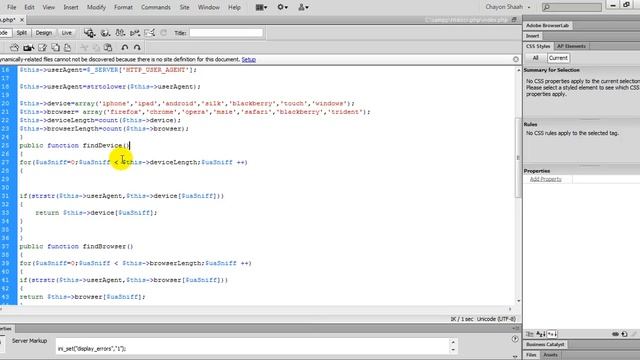Screen dimensions: 640x360
Task: Open the Business Catalyst panel tab
Action: point(545,344)
